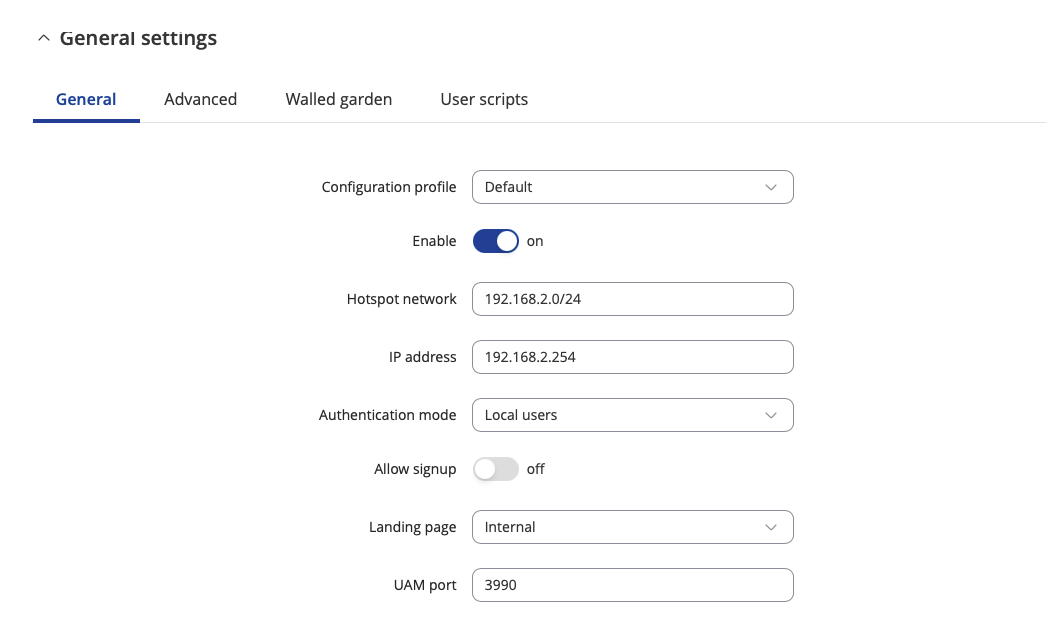The image size is (1046, 625).
Task: Click chevron arrow in Landing page box
Action: [x=770, y=528]
